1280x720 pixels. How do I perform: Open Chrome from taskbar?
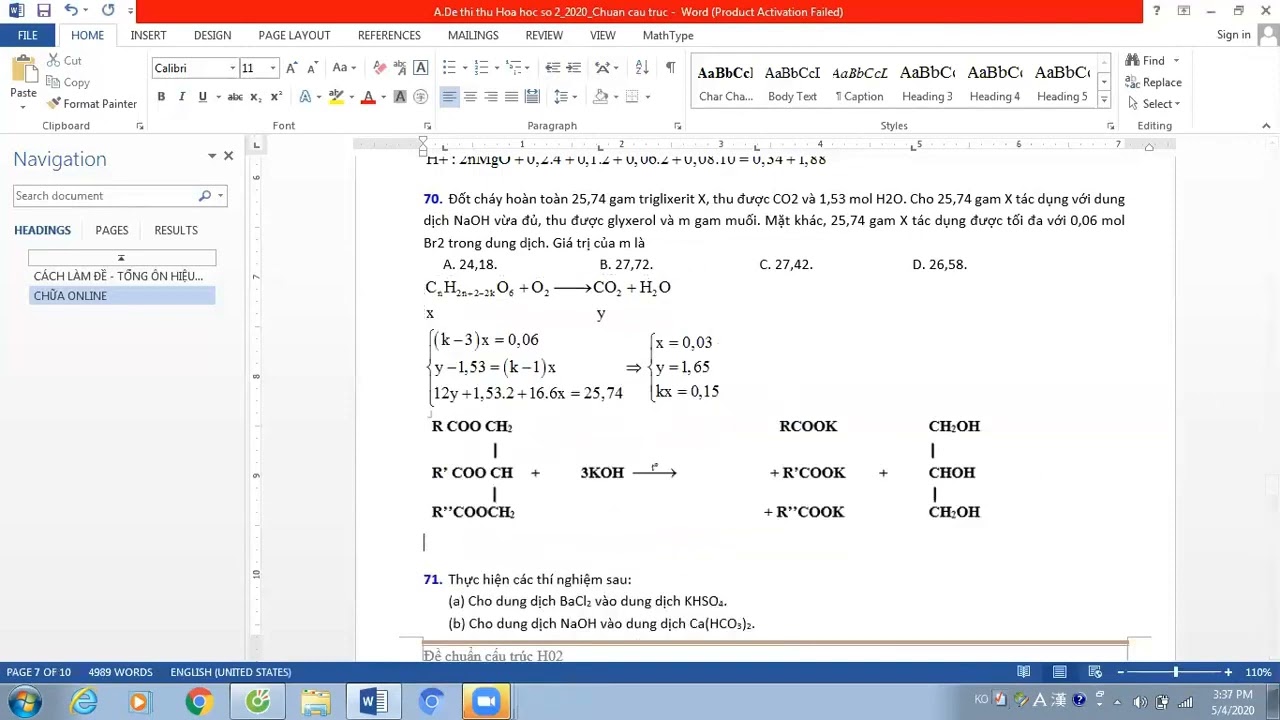click(x=199, y=702)
